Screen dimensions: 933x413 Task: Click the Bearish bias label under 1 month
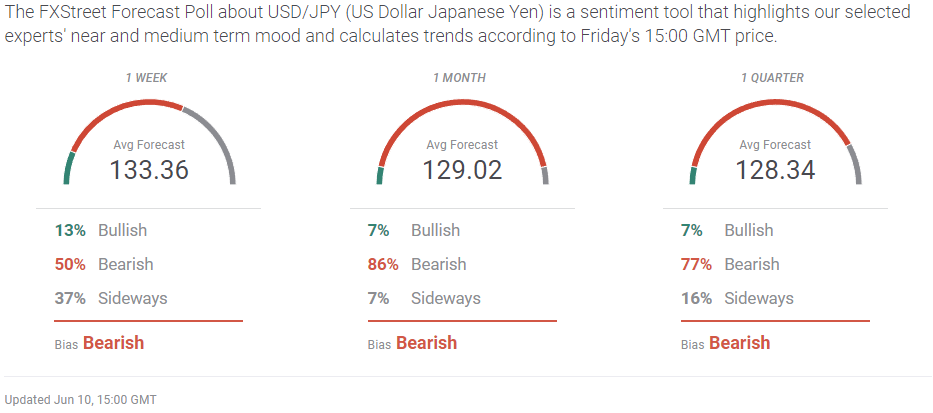(427, 343)
